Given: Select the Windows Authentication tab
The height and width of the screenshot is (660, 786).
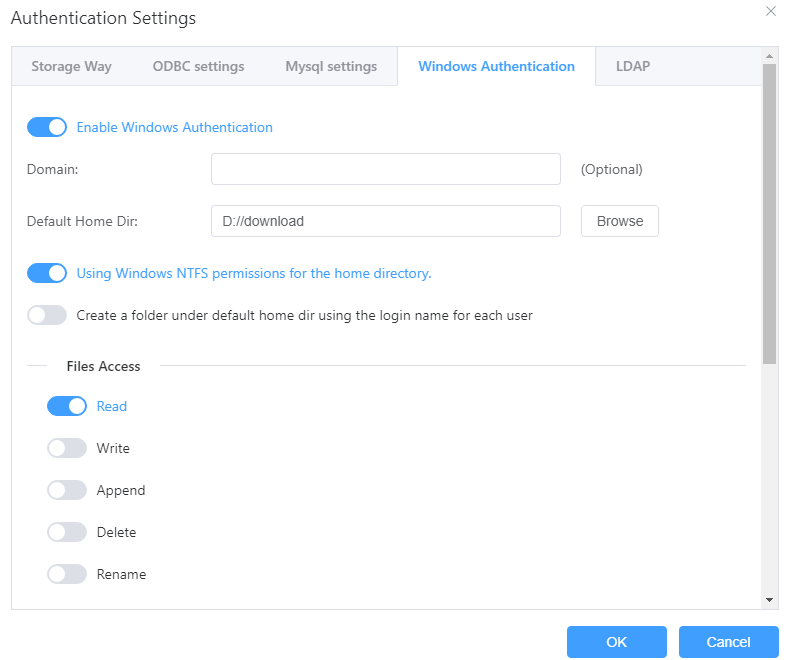Looking at the screenshot, I should coord(496,66).
